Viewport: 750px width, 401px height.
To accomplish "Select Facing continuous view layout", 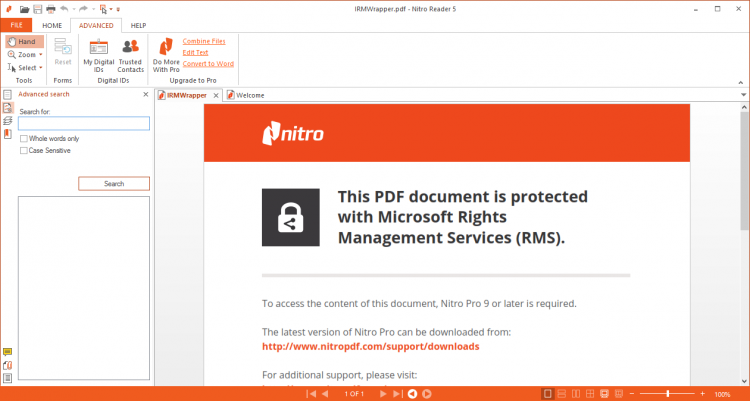I will click(590, 394).
